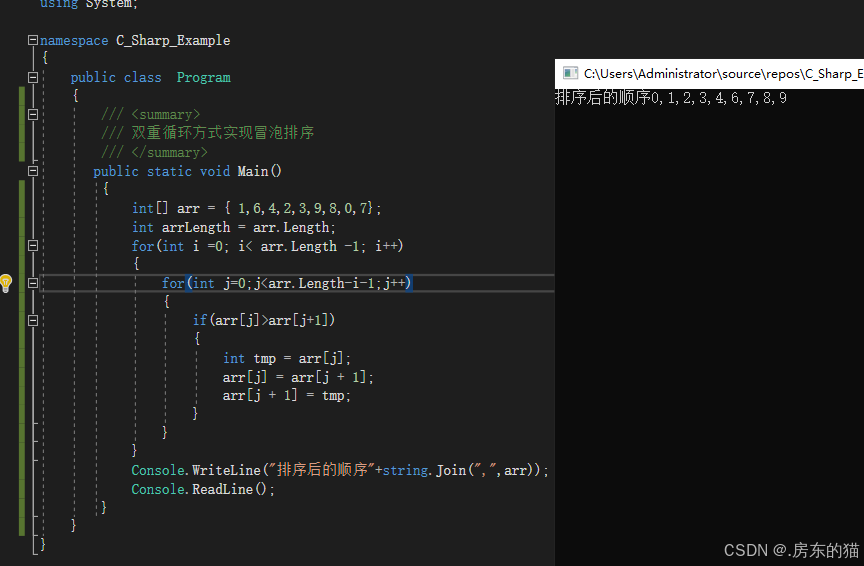Click the console output line 排序后的顺序0,1,2,3,4,6,7,8,9
Screen dimensions: 864x566
[x=671, y=98]
